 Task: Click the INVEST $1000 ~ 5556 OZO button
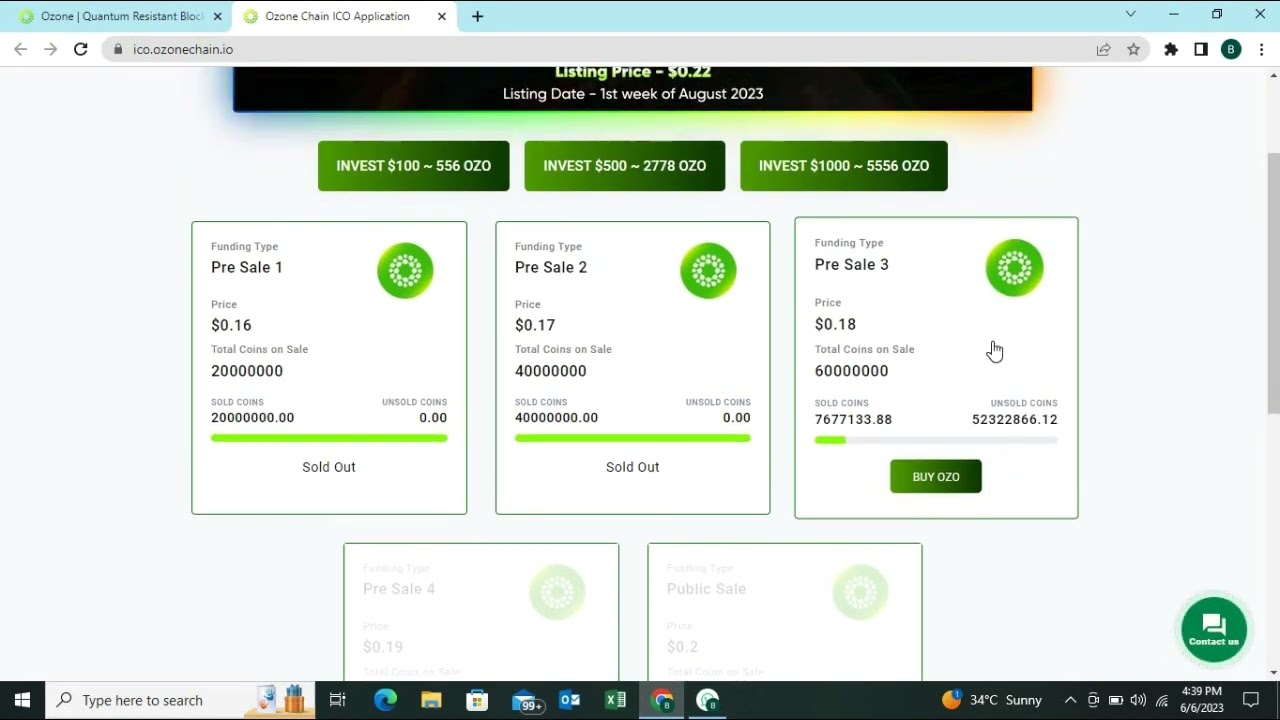(843, 166)
